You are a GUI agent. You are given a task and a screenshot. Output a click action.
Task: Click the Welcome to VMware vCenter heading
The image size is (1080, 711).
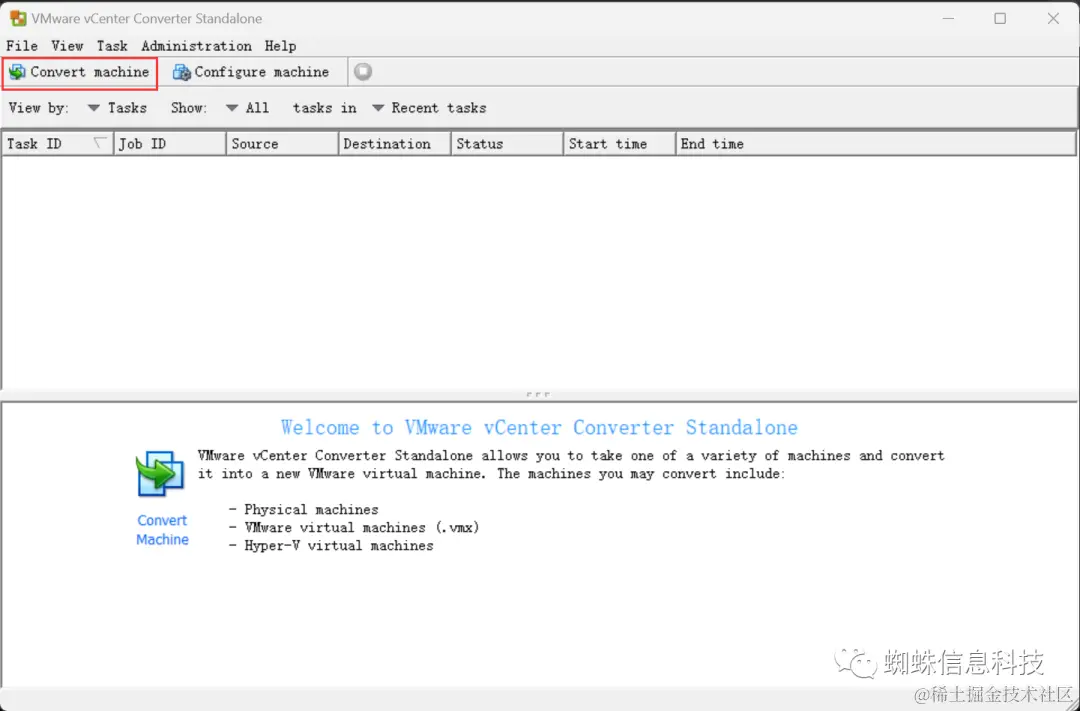[539, 428]
